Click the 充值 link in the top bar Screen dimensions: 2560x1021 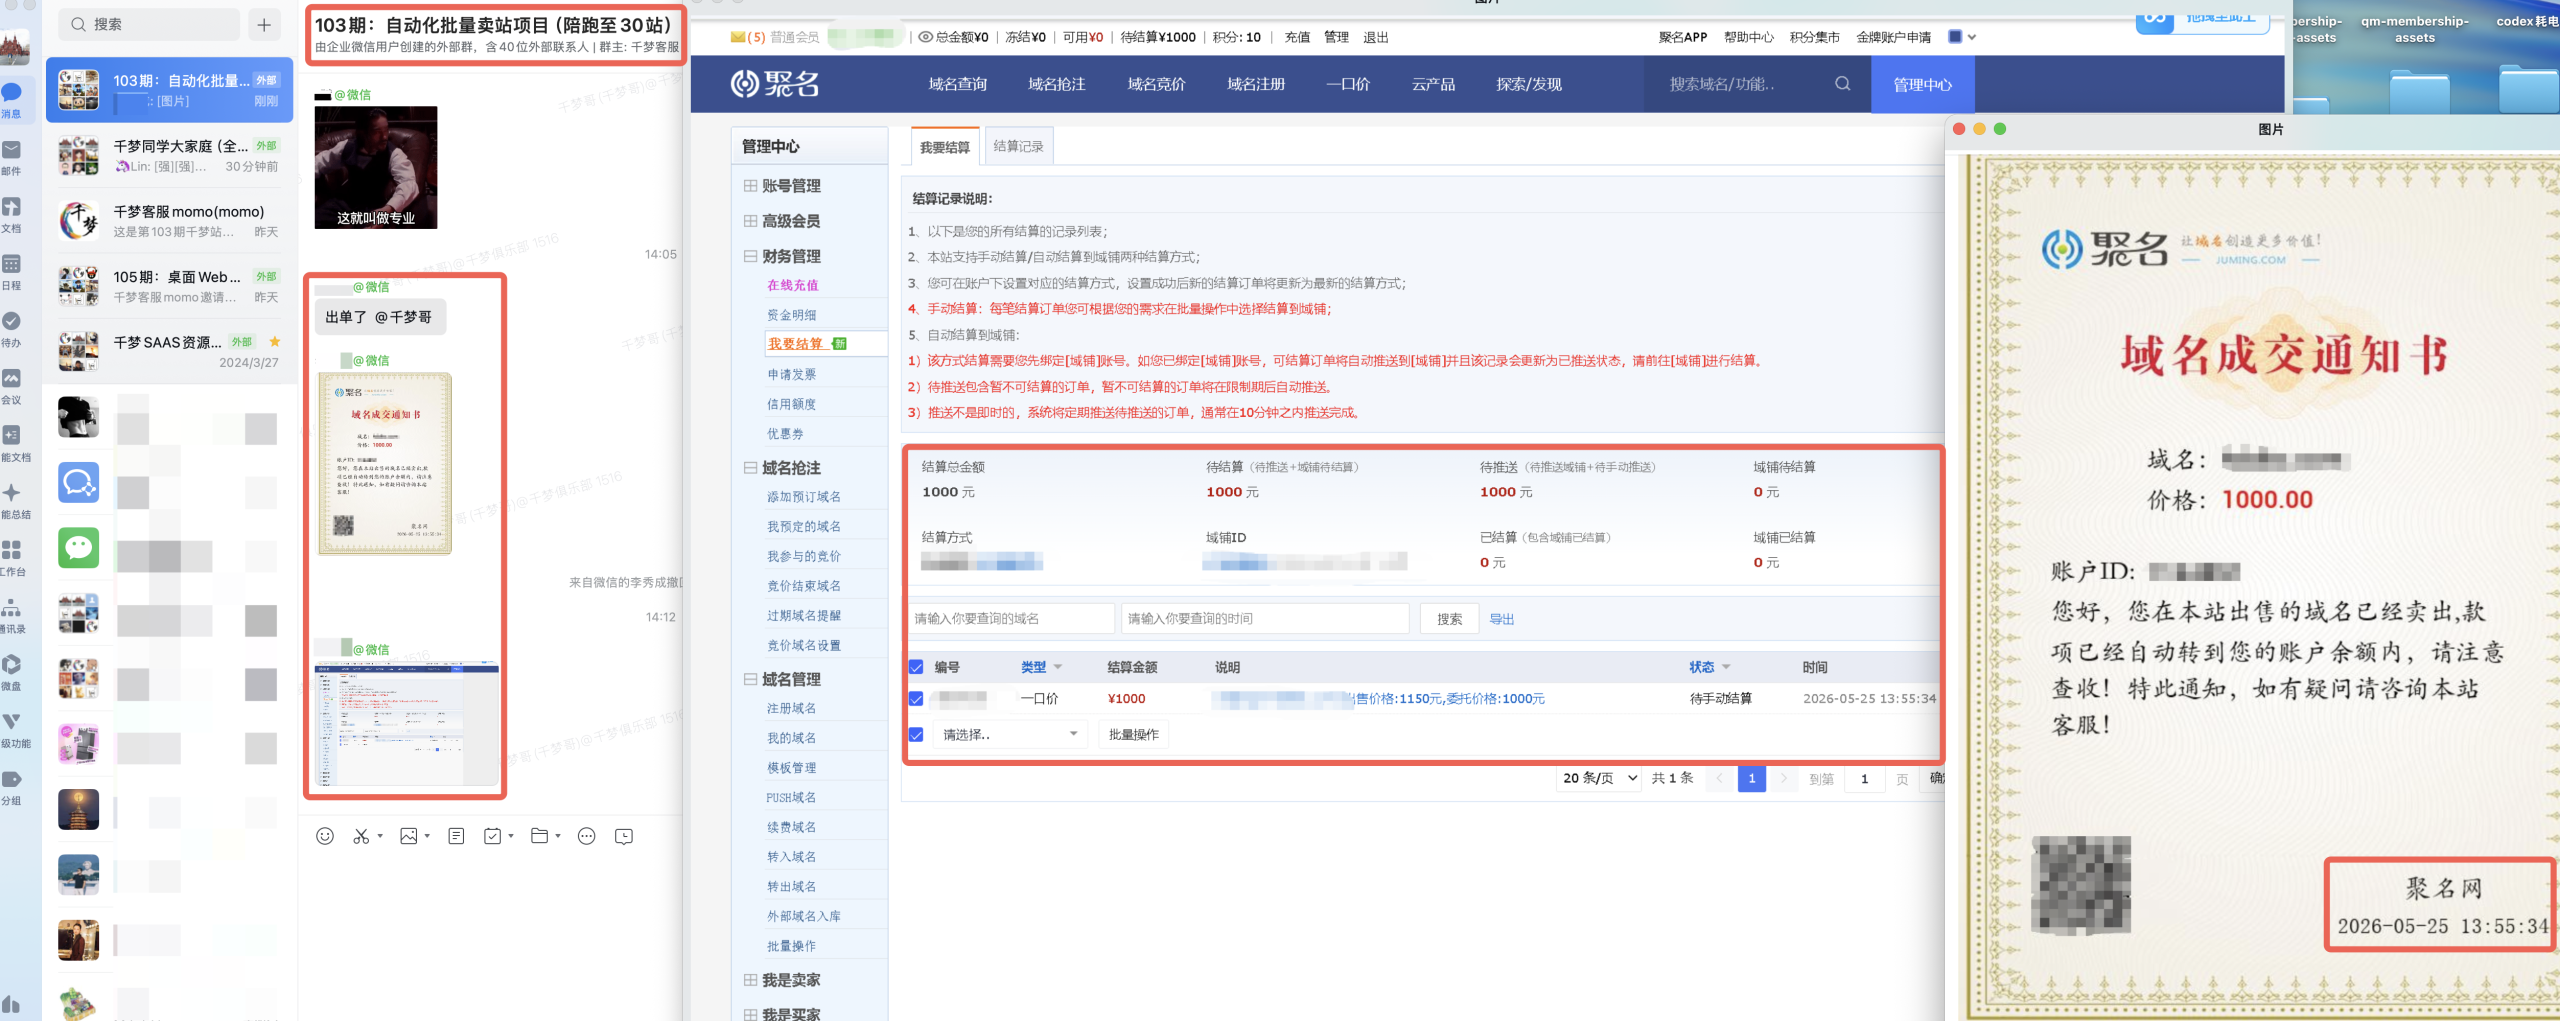pyautogui.click(x=1297, y=37)
